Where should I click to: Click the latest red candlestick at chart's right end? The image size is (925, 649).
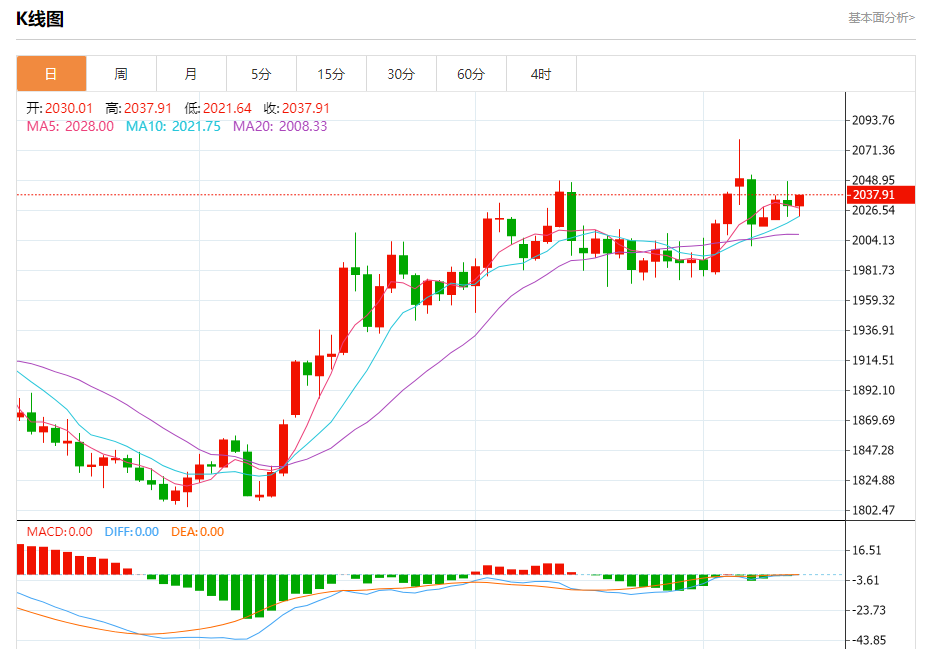[799, 201]
